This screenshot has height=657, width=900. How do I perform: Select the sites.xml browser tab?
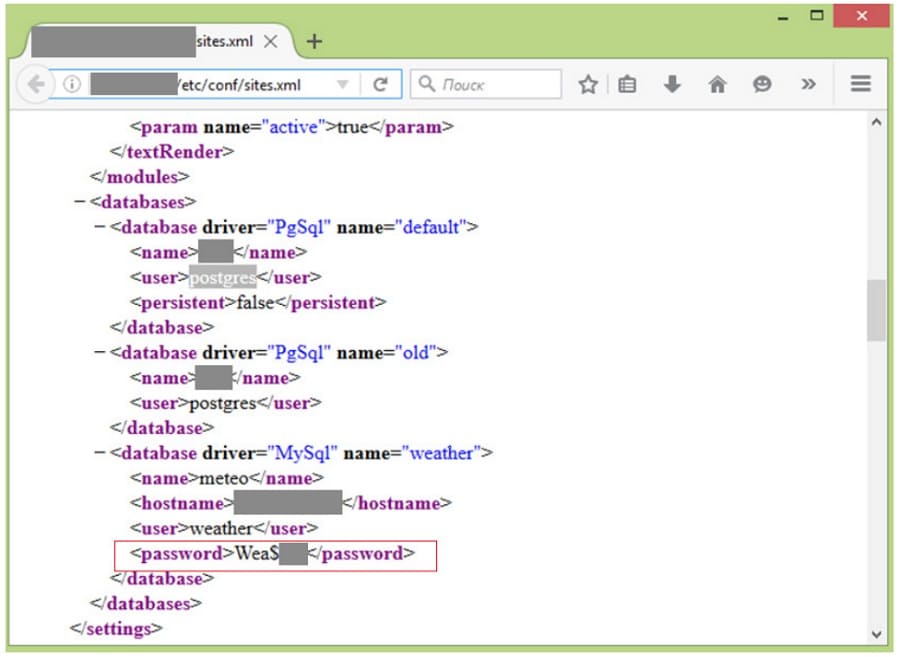point(150,42)
